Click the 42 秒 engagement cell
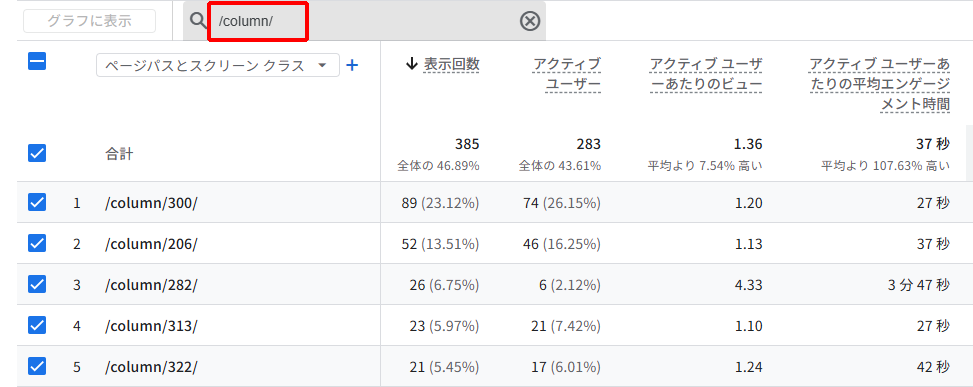The image size is (973, 387). click(x=933, y=367)
